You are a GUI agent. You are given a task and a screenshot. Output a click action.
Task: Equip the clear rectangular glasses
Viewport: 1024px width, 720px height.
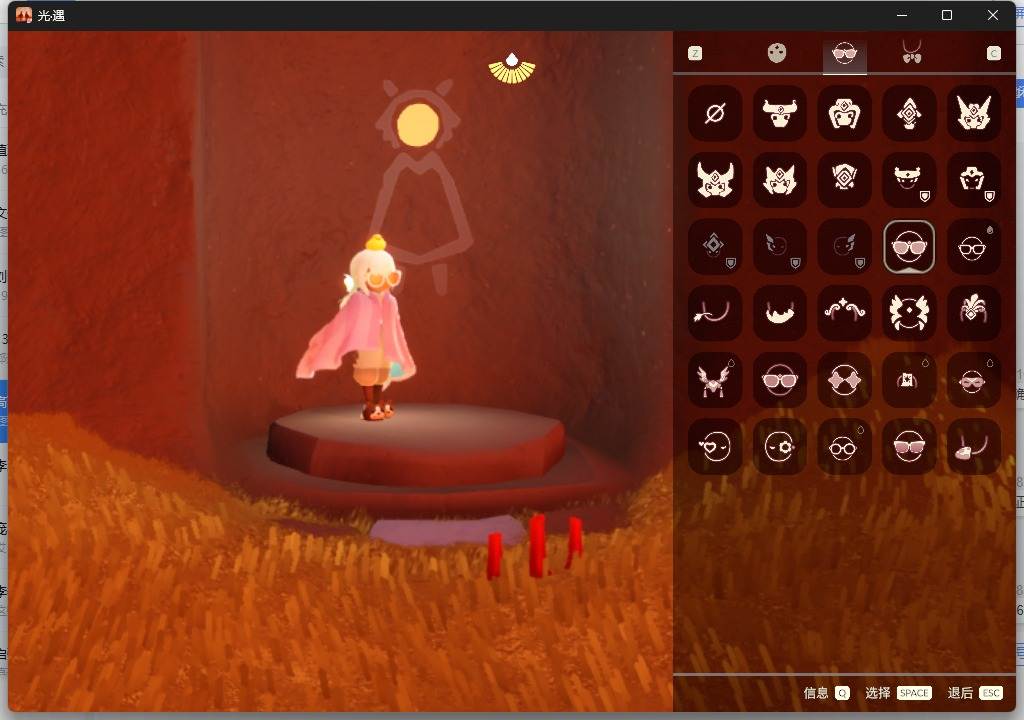click(x=974, y=246)
